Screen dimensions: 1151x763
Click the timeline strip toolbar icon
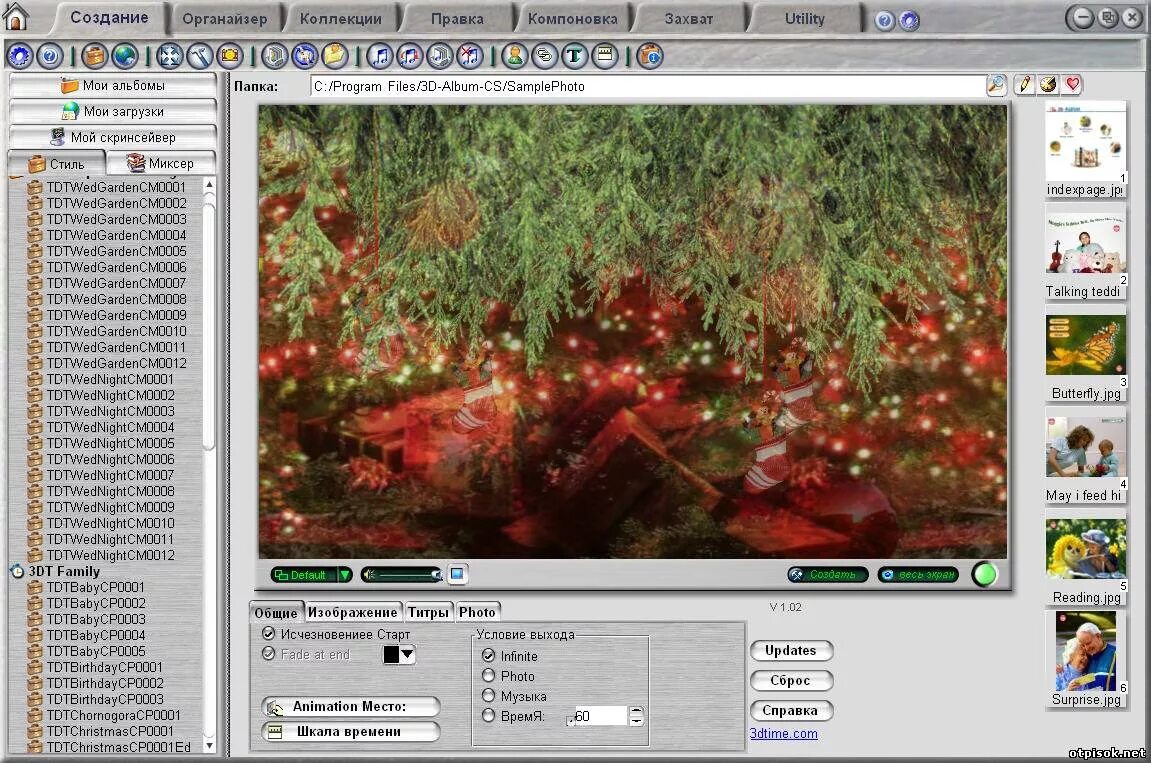pos(605,56)
